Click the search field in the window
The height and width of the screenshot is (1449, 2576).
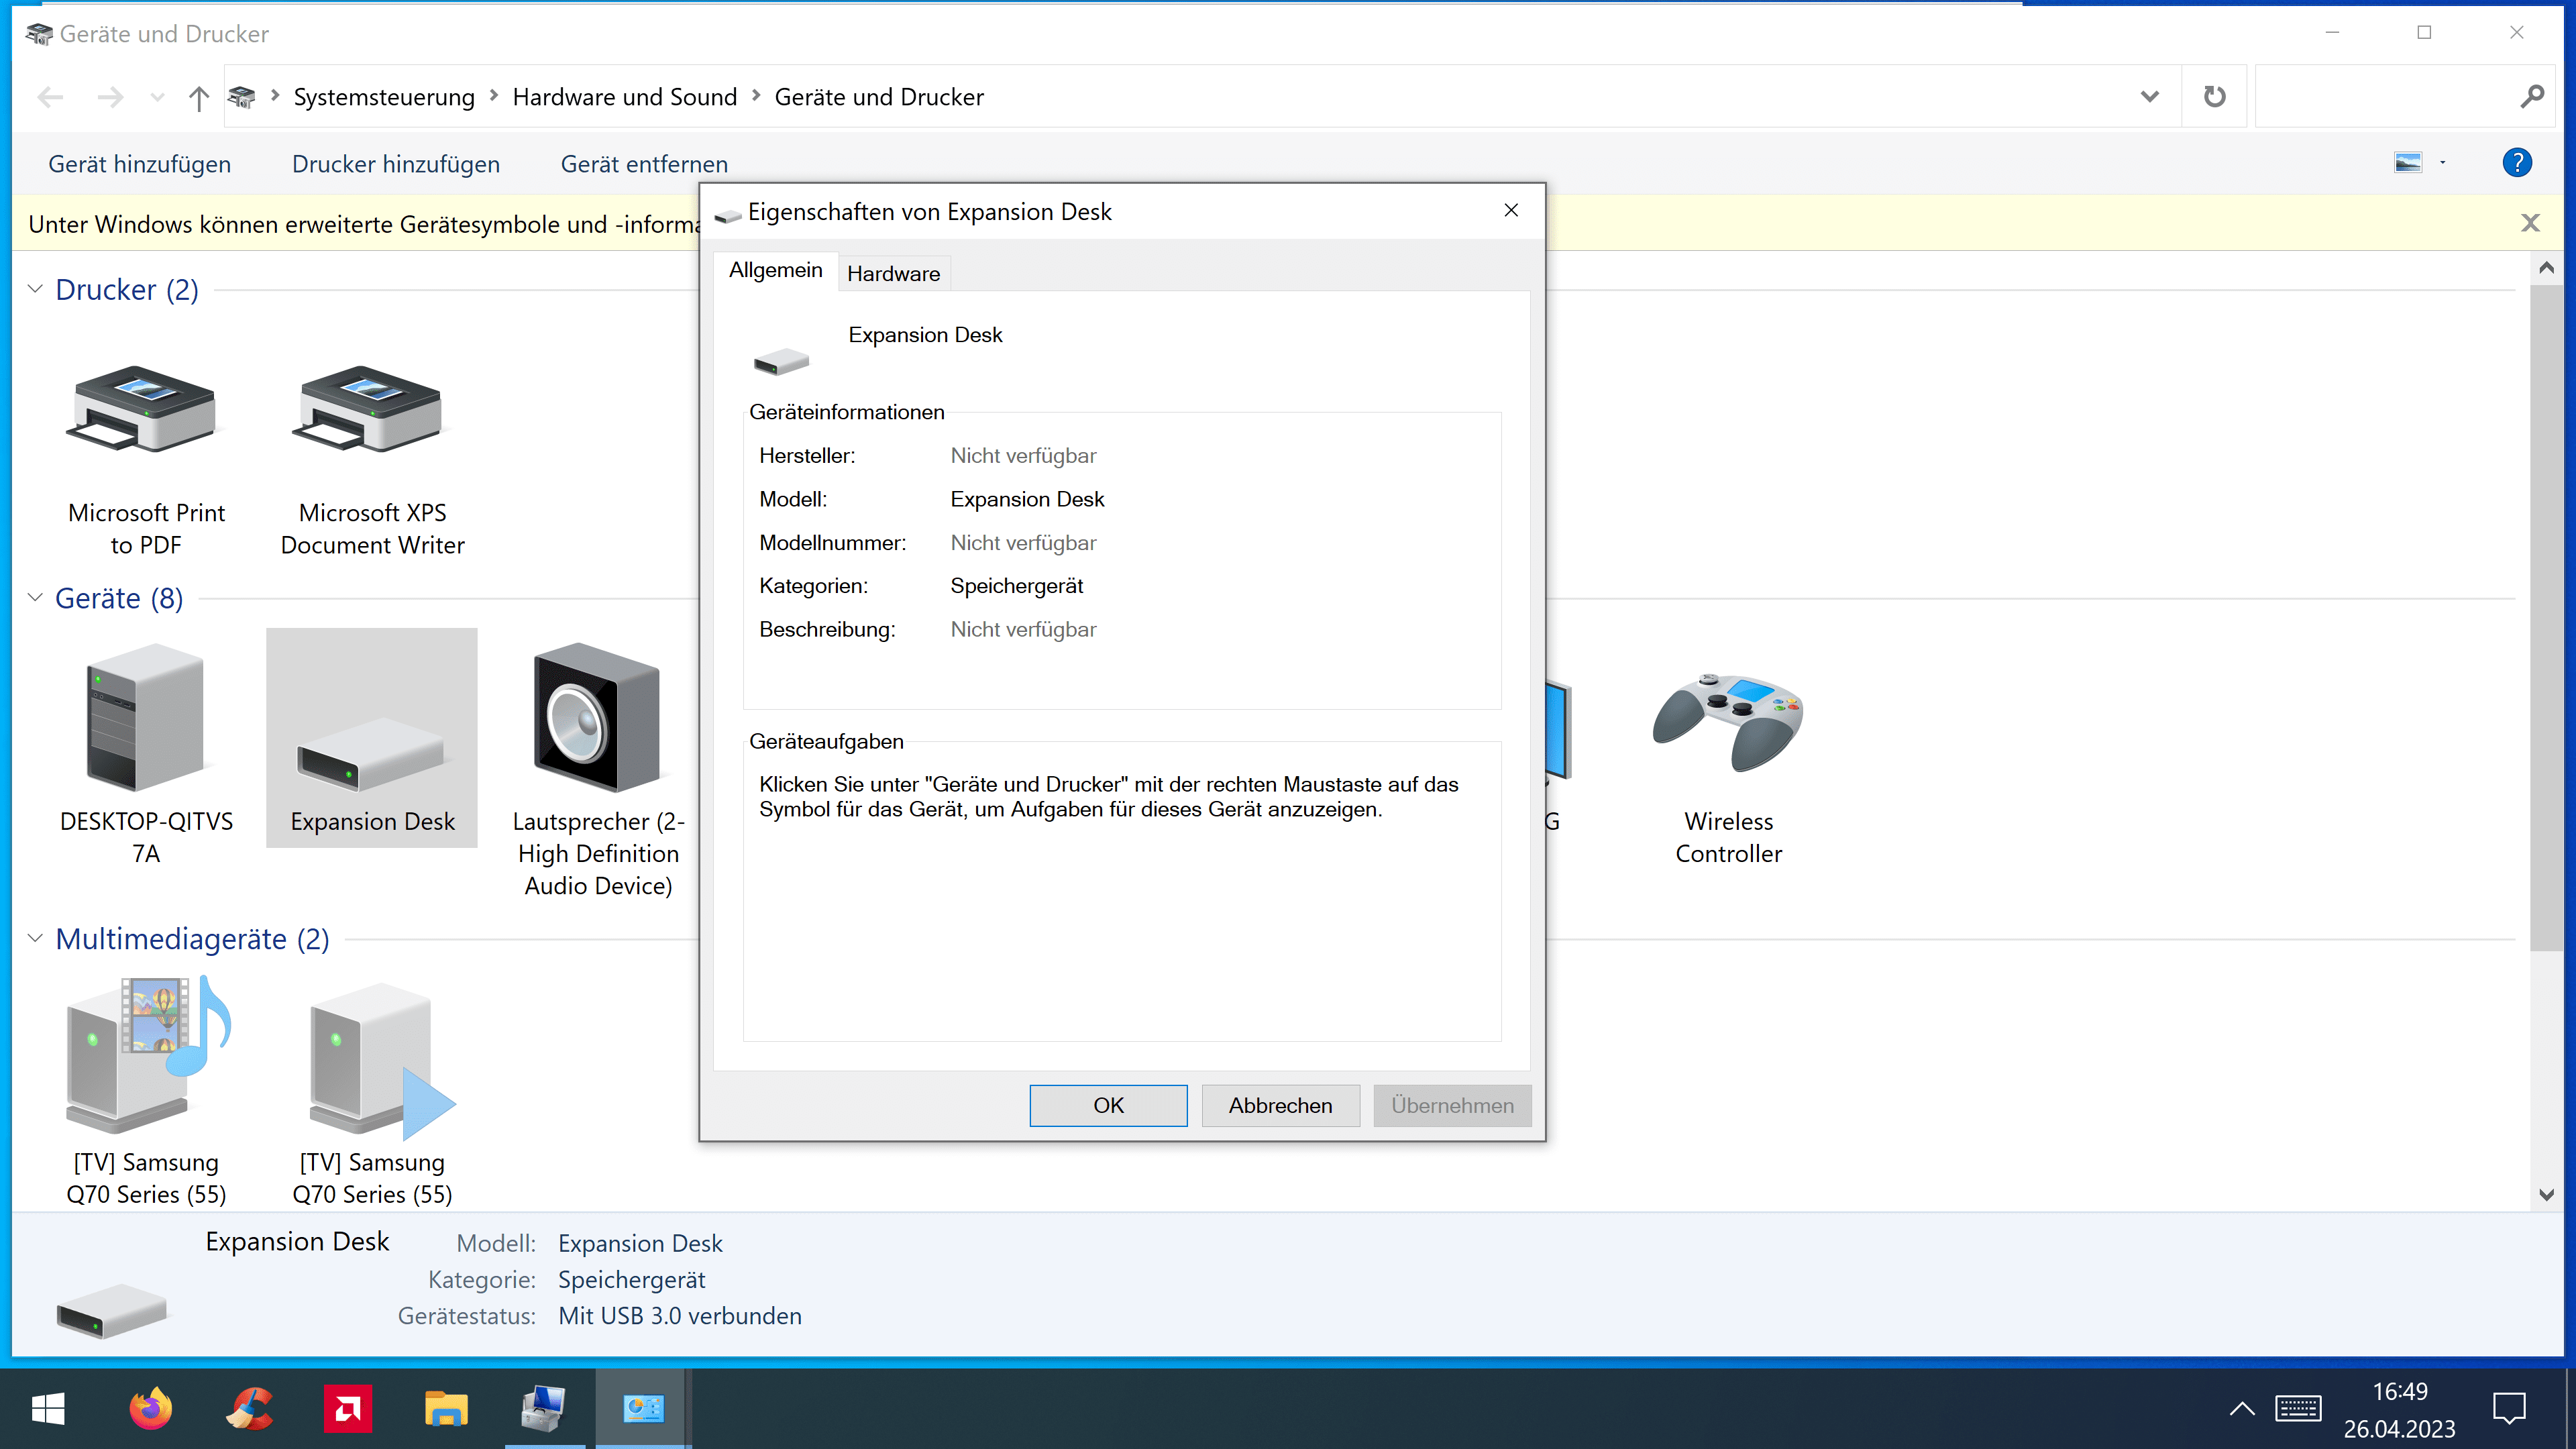(2385, 97)
